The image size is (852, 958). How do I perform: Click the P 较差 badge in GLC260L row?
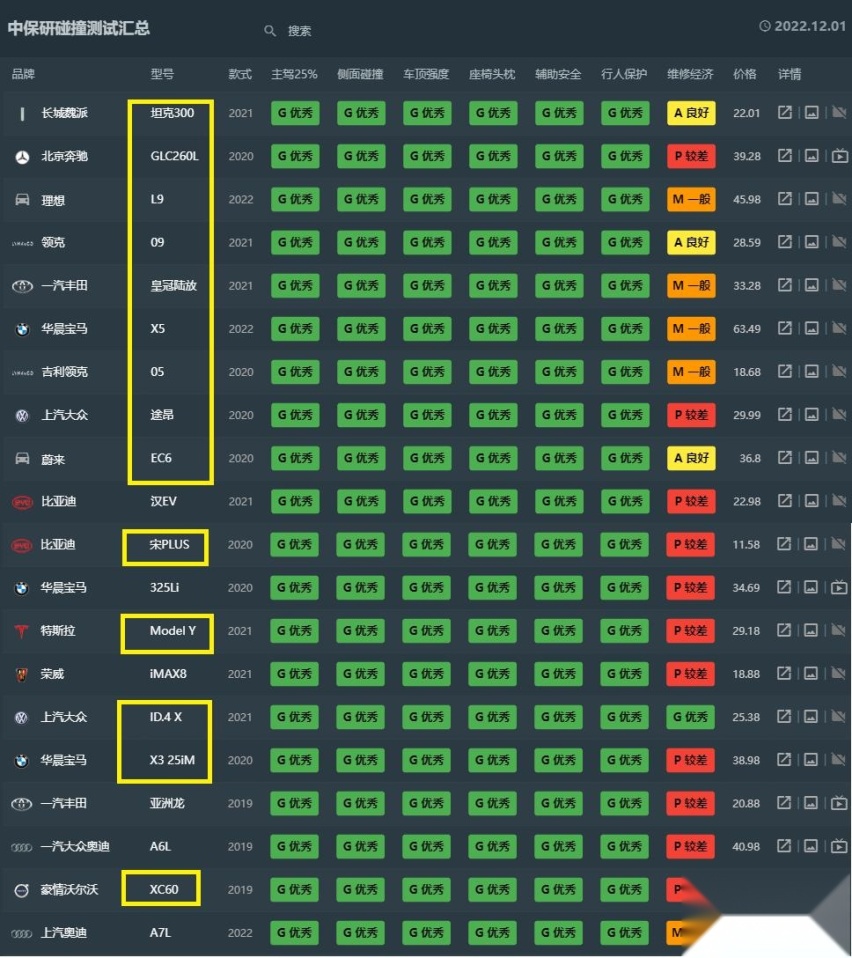[x=691, y=156]
